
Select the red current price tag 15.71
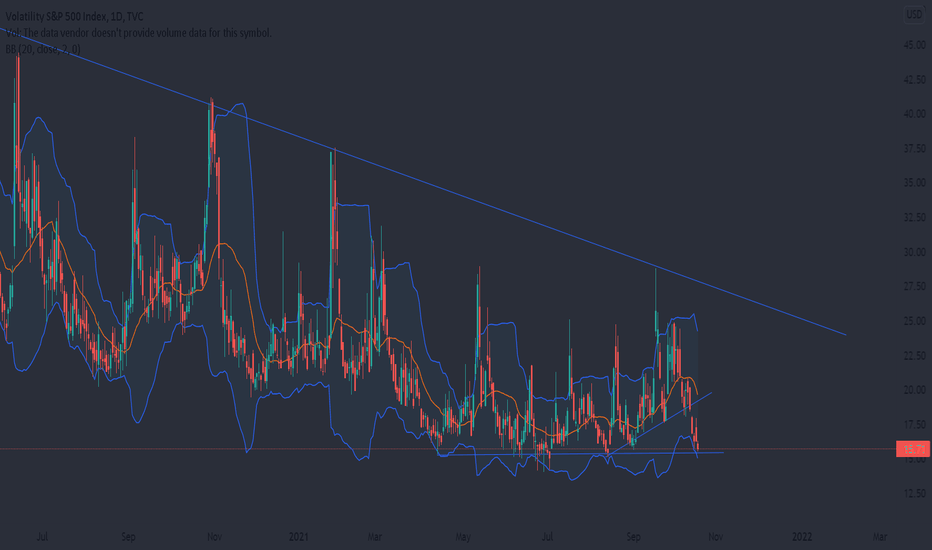[x=912, y=449]
